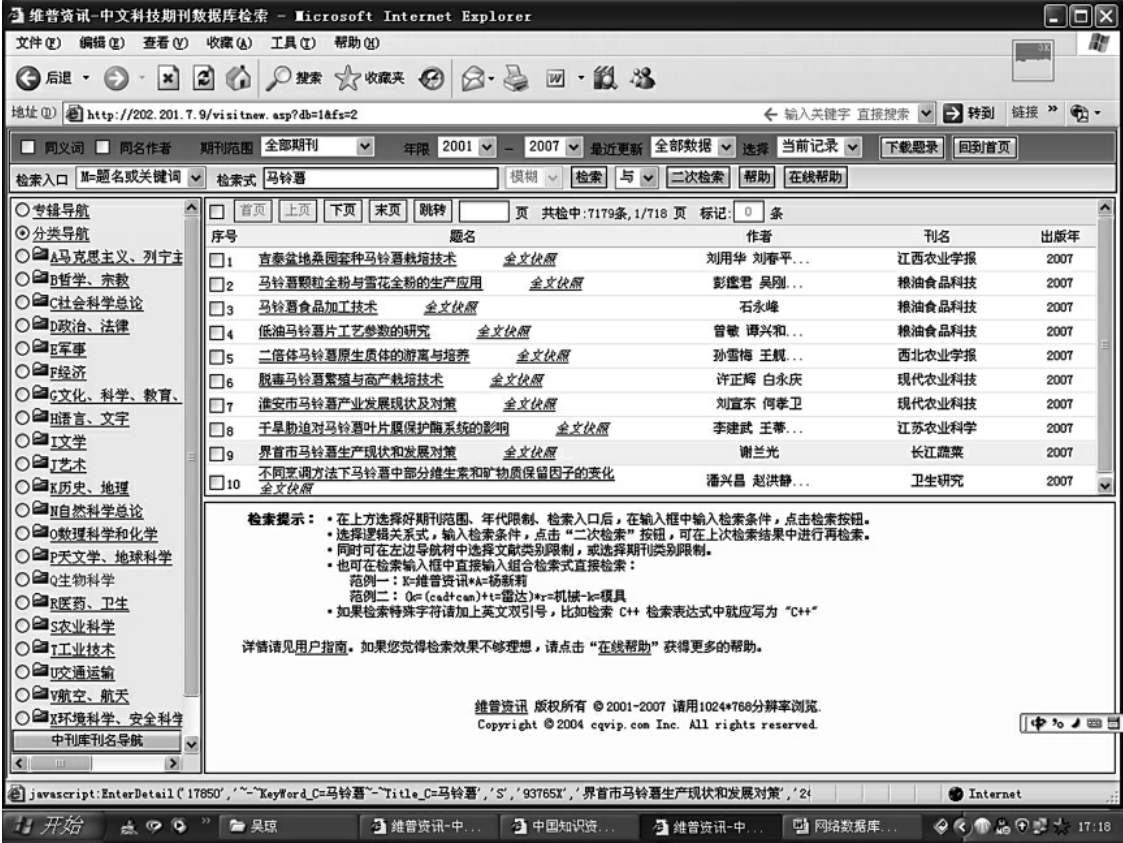Open the 工具(T) menu
The width and height of the screenshot is (1123, 843).
pos(293,43)
